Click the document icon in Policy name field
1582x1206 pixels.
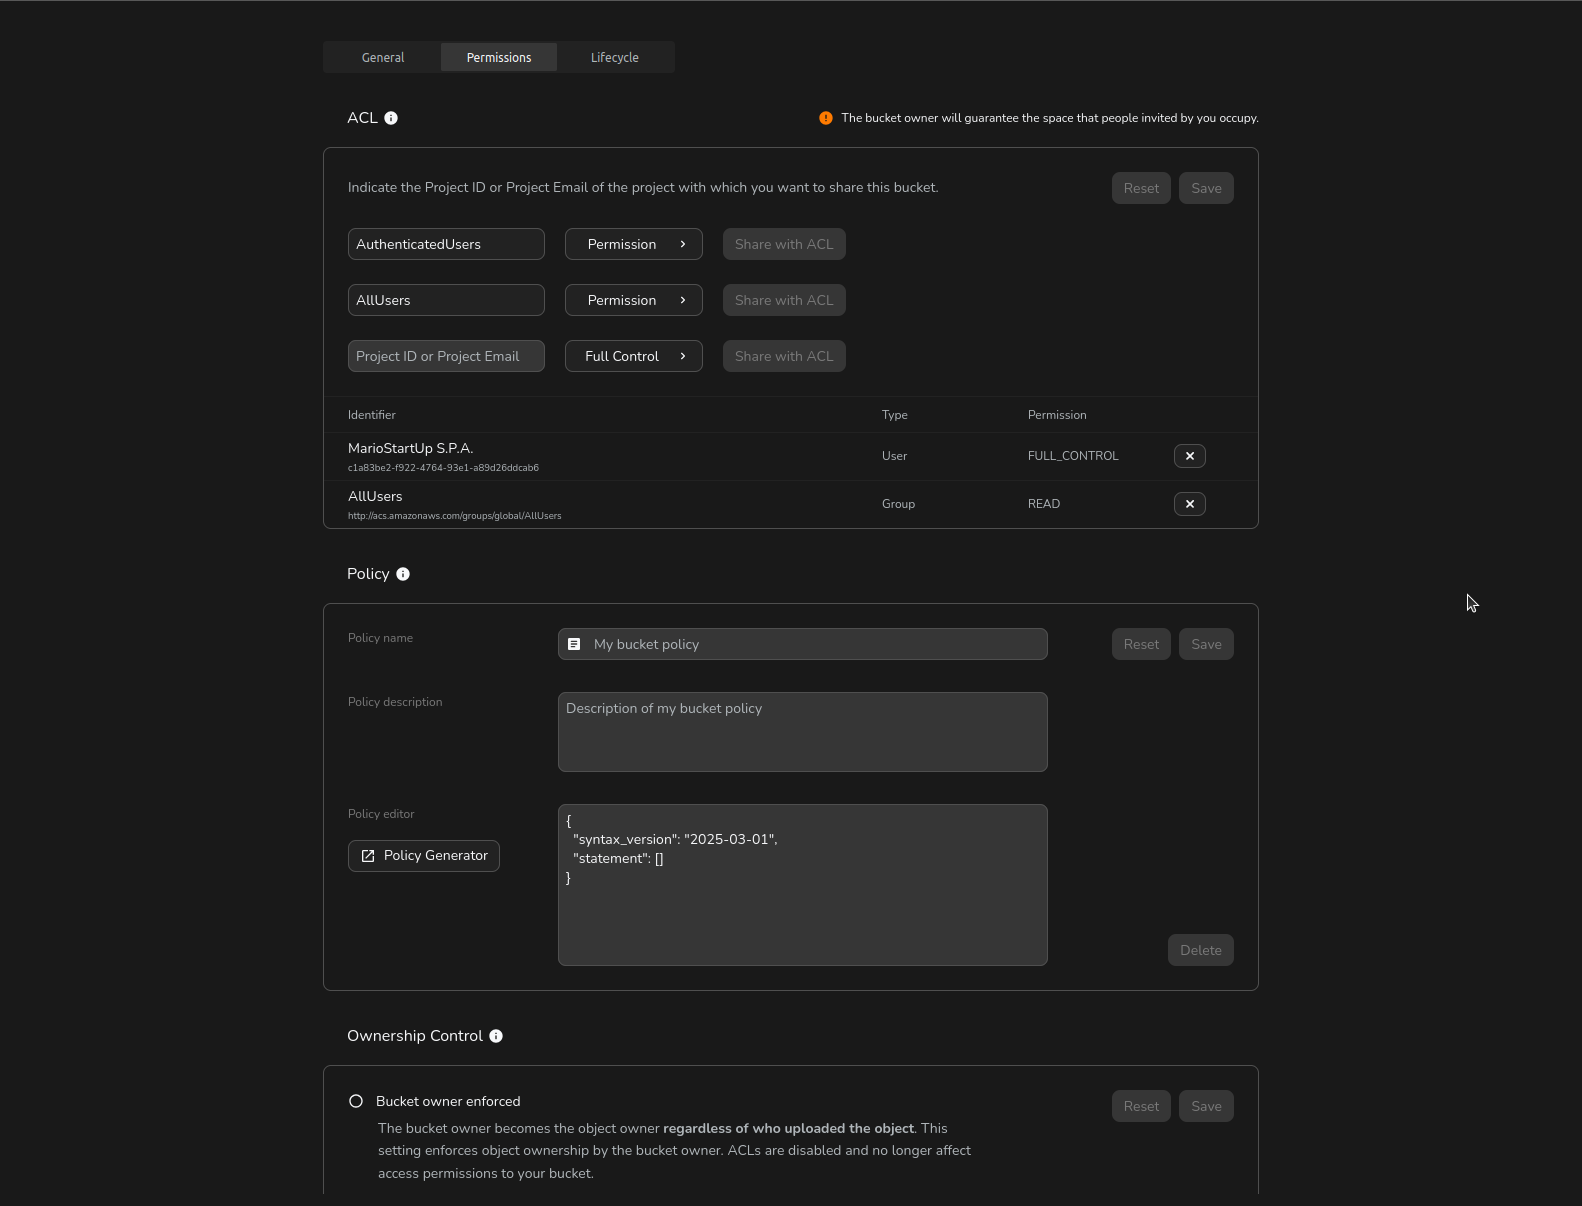(x=574, y=644)
